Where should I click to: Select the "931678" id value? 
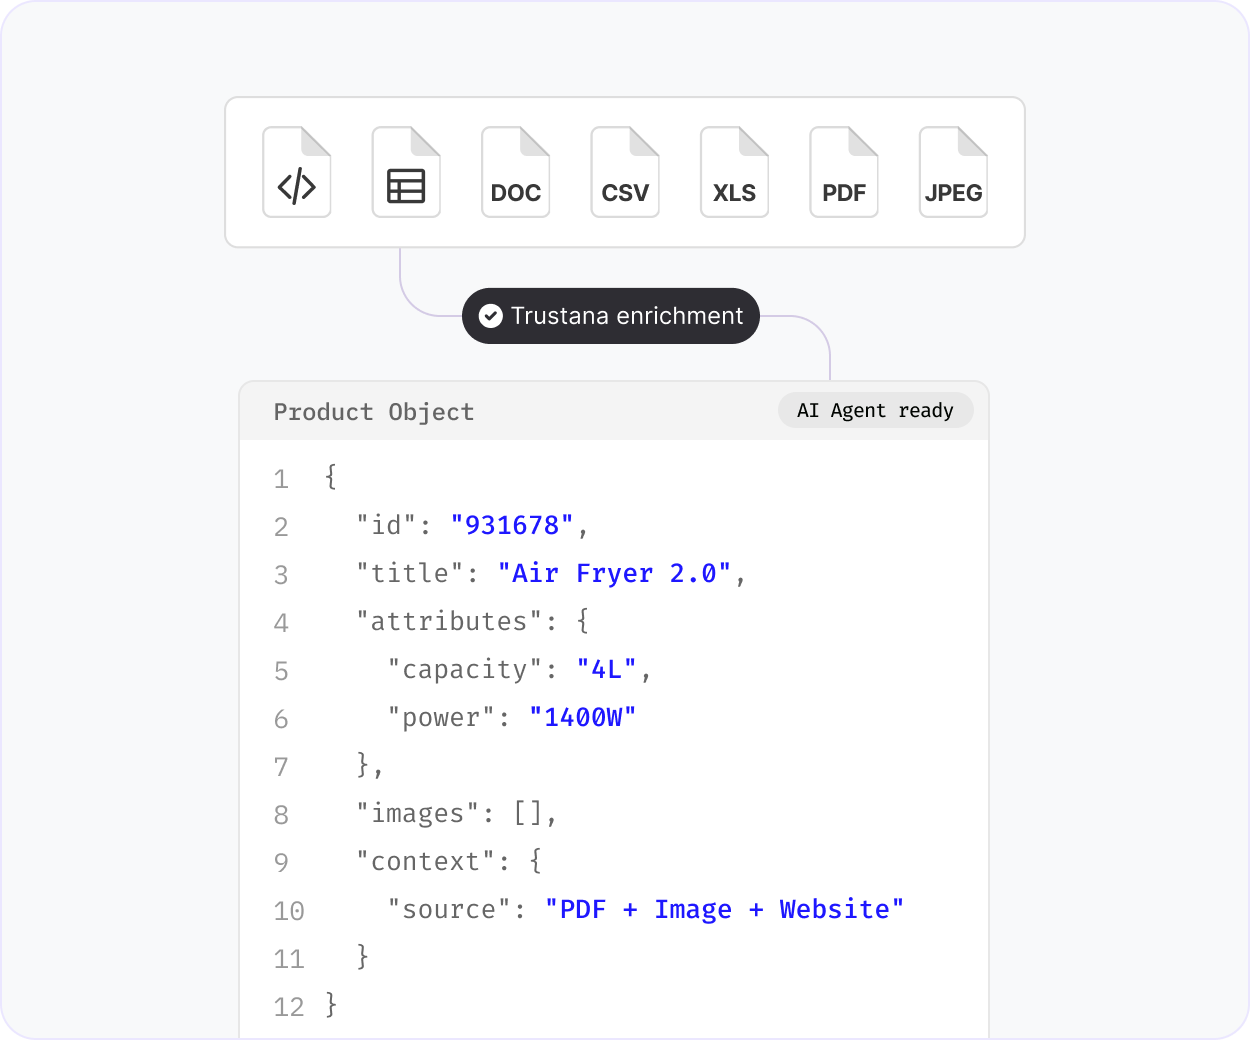click(512, 525)
